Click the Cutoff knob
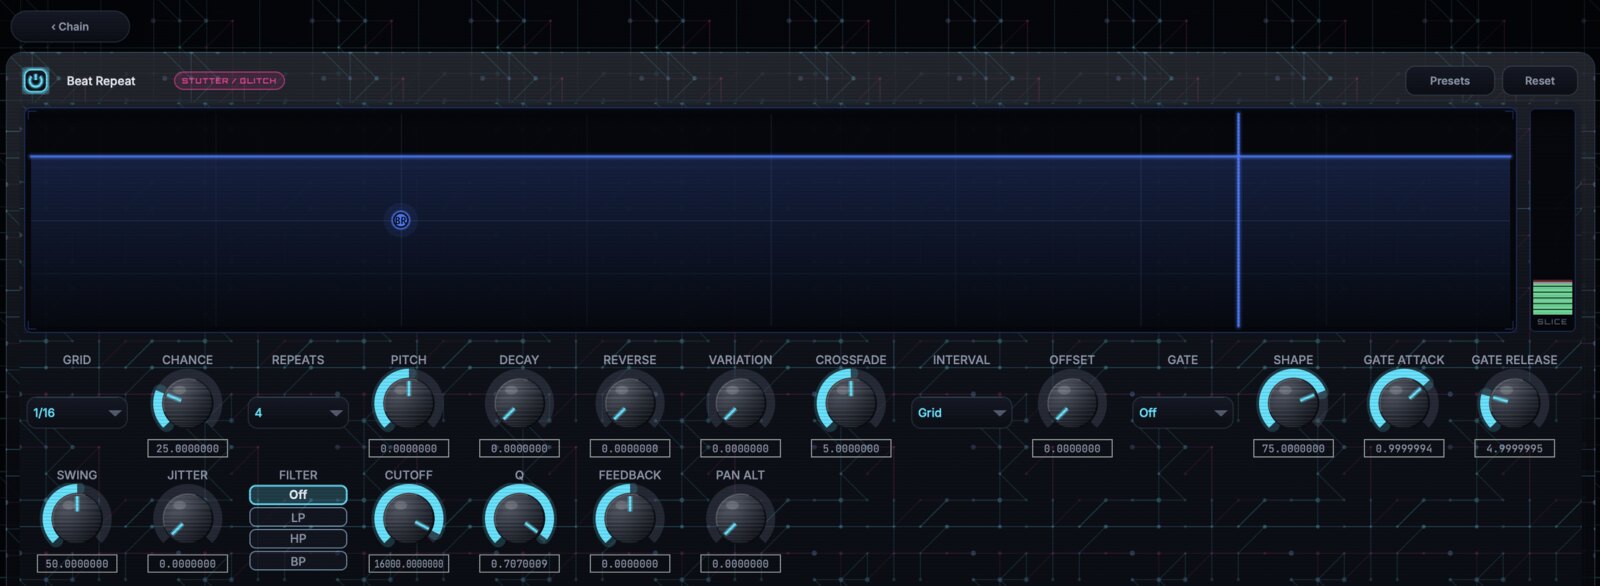1600x586 pixels. click(x=408, y=518)
